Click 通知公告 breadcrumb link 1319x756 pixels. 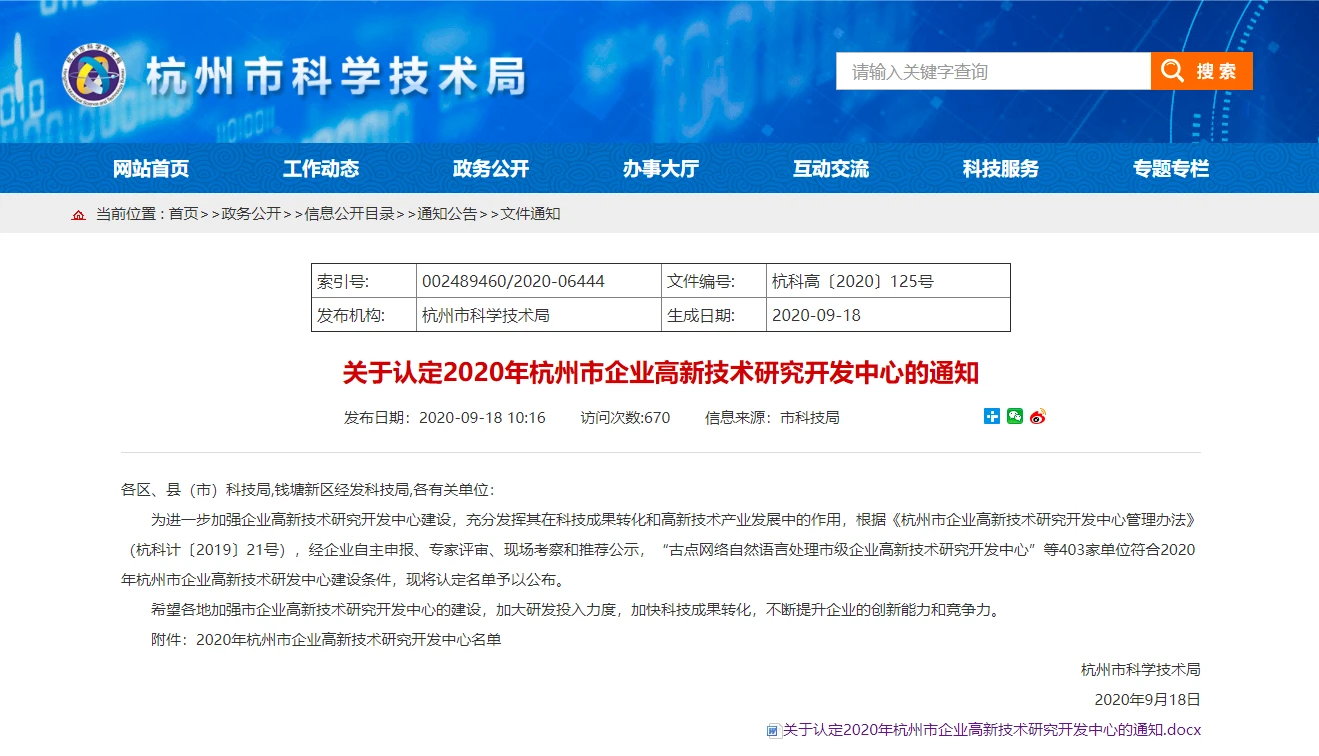[x=447, y=214]
